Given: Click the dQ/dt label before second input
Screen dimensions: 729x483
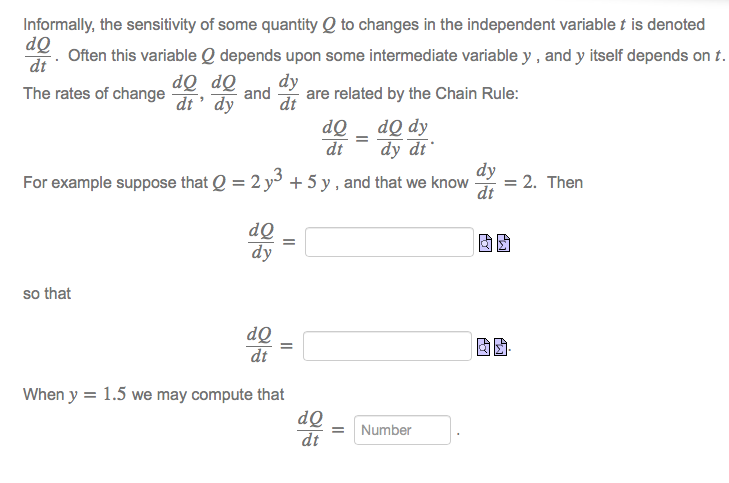Looking at the screenshot, I should pyautogui.click(x=259, y=345).
